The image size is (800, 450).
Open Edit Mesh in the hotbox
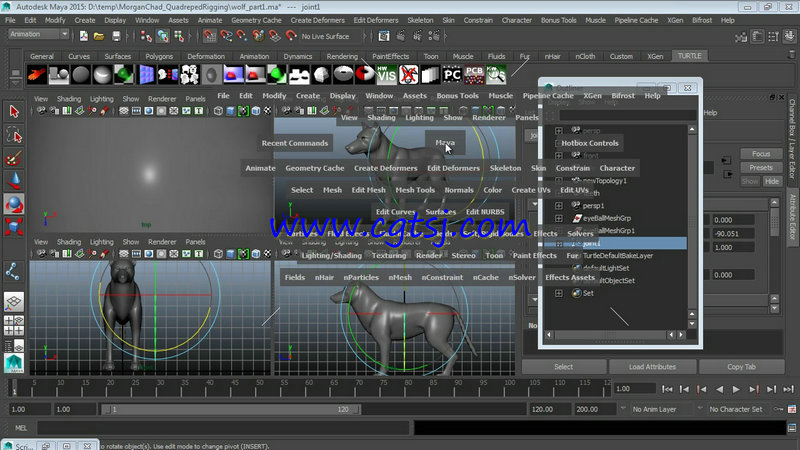click(368, 190)
